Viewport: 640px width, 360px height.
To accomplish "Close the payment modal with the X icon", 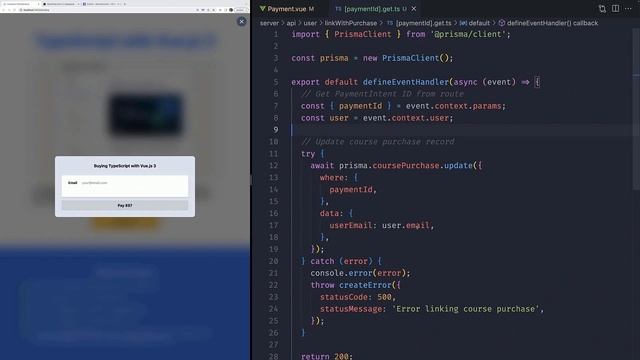I will click(242, 22).
